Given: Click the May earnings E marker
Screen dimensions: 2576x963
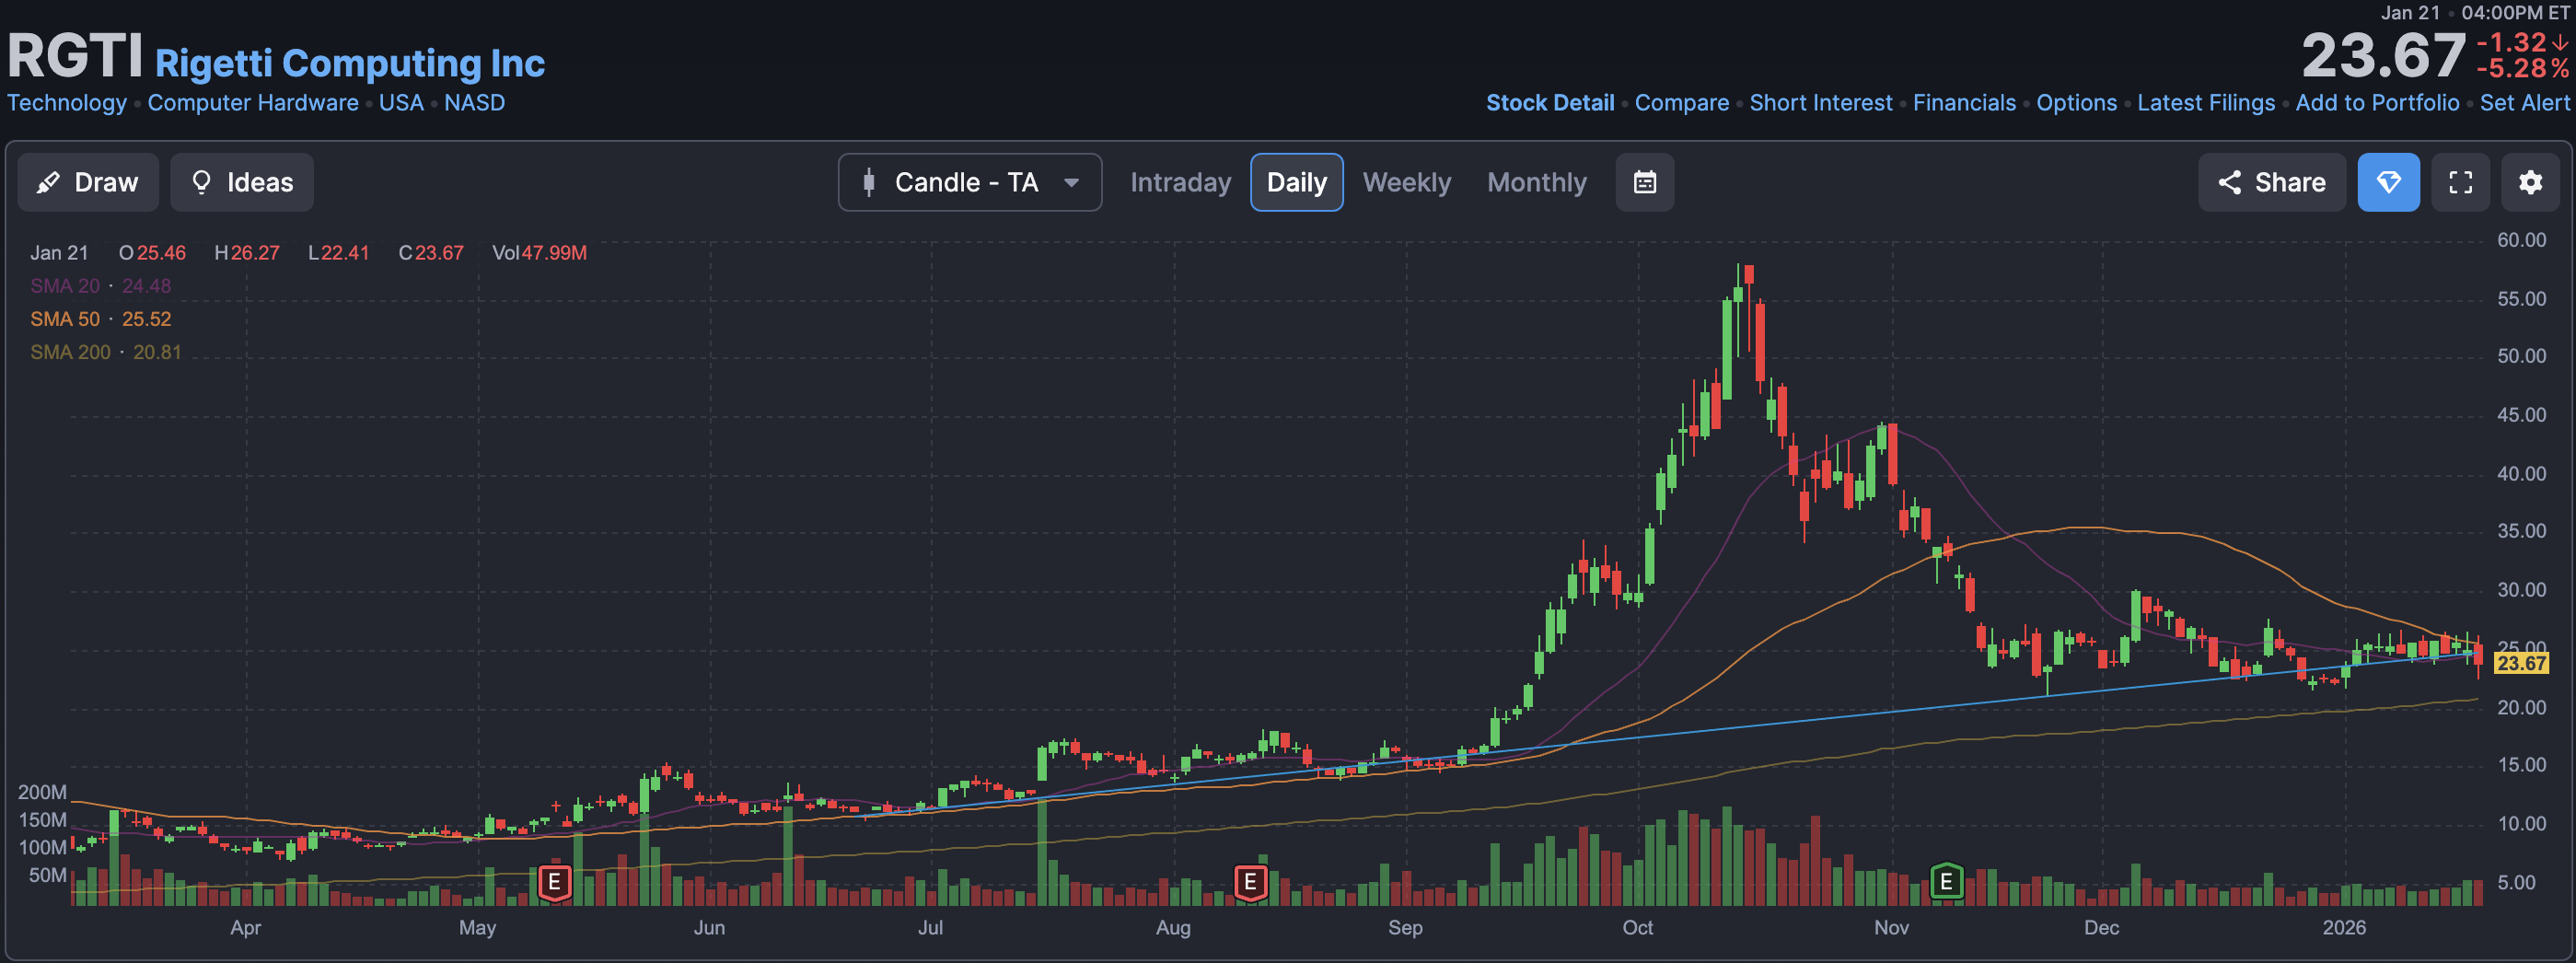Looking at the screenshot, I should tap(555, 882).
